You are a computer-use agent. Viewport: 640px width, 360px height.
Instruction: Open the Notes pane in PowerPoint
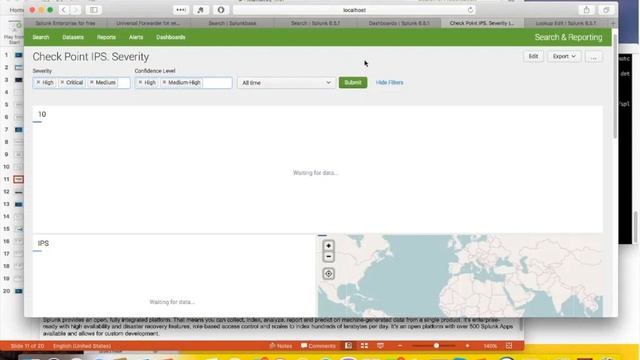pyautogui.click(x=280, y=346)
